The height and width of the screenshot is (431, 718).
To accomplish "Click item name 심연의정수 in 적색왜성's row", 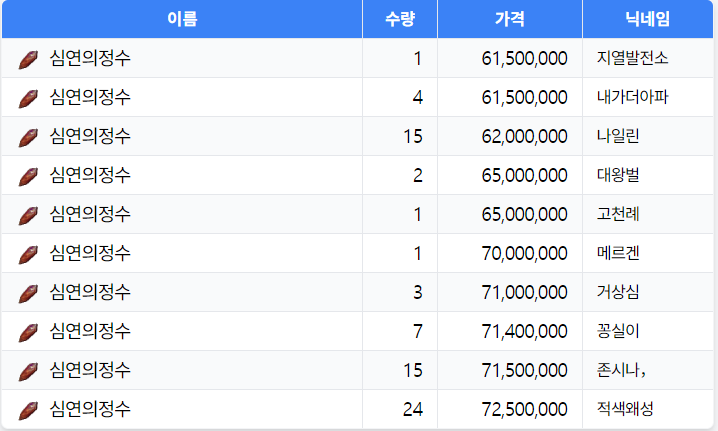I will pyautogui.click(x=90, y=409).
